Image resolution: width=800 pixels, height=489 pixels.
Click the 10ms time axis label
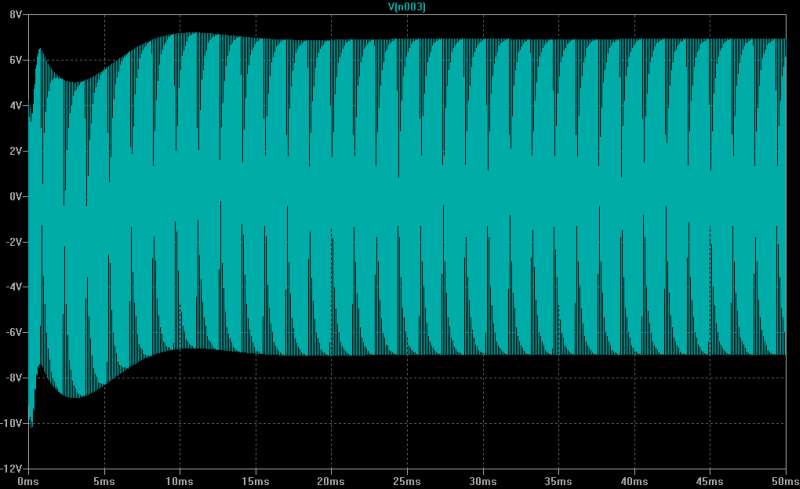point(180,481)
